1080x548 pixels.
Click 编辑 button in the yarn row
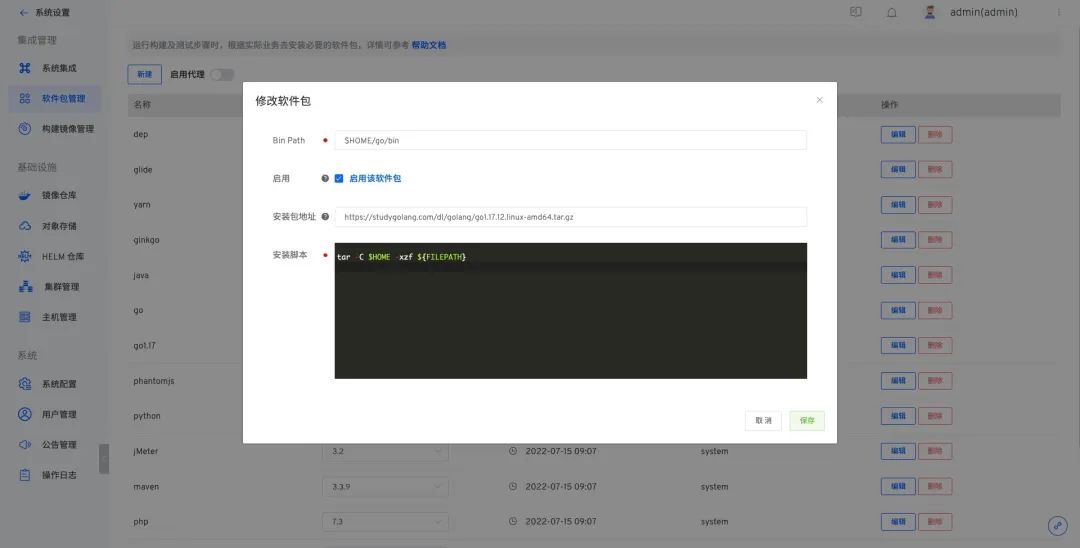898,204
